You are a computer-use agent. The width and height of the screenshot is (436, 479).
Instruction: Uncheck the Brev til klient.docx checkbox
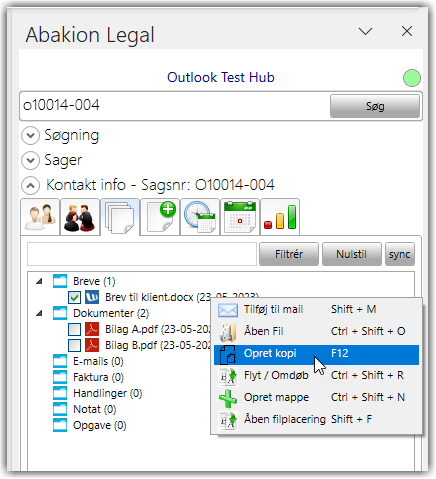74,297
